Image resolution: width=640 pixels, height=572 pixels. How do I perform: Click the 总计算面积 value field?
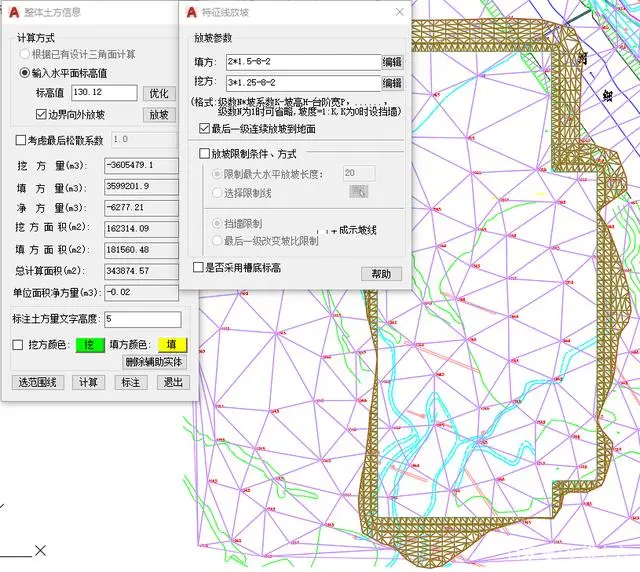[x=141, y=271]
